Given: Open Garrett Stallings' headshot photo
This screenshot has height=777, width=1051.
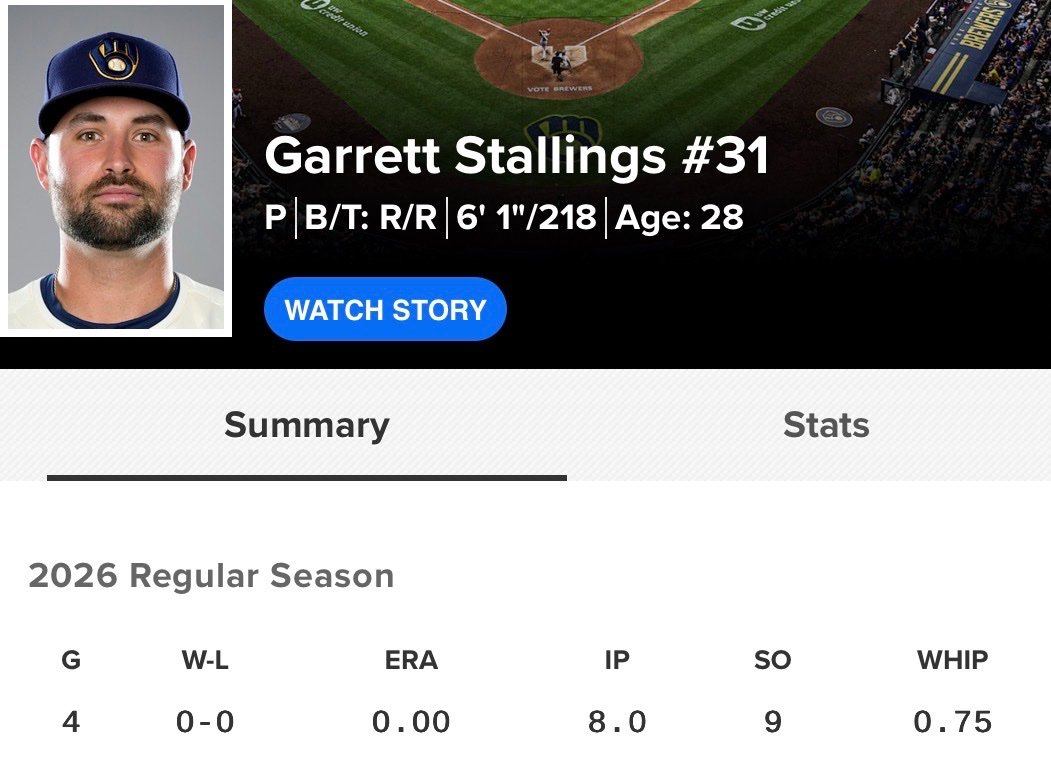Looking at the screenshot, I should coord(116,167).
